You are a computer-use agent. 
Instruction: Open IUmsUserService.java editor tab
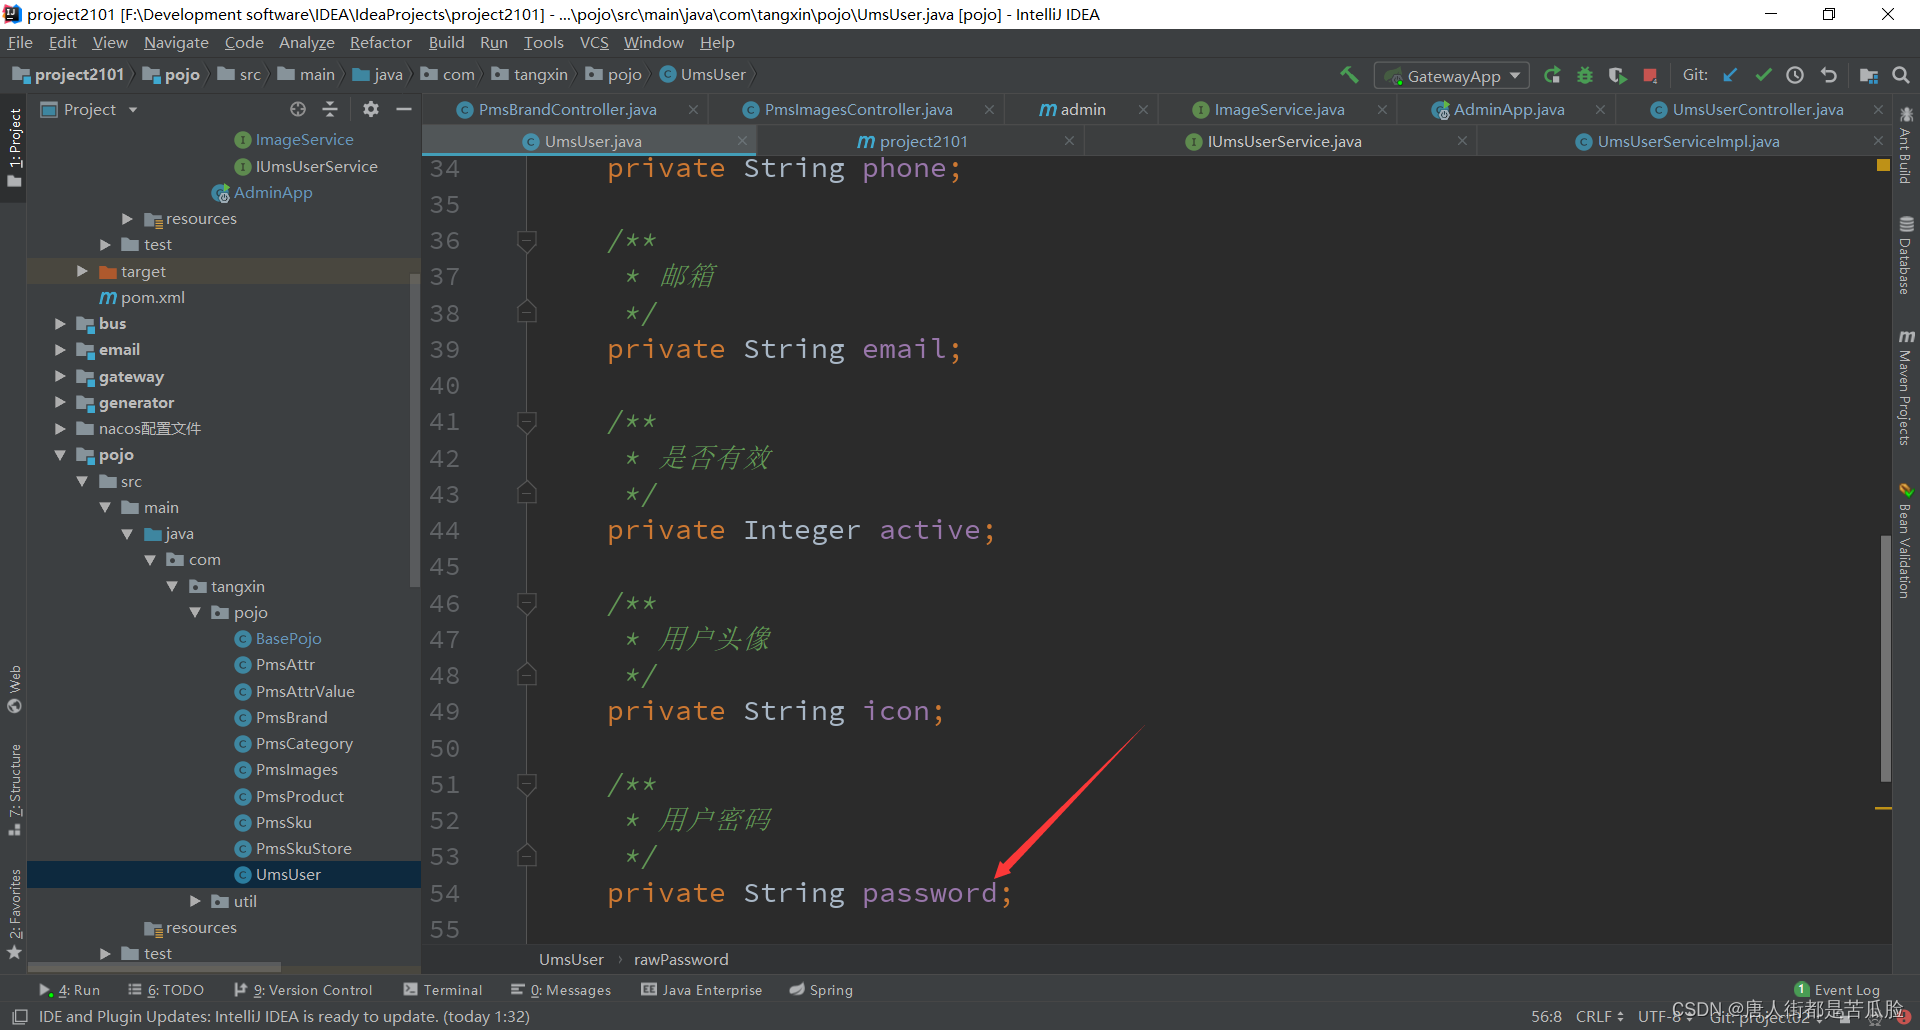[x=1284, y=141]
